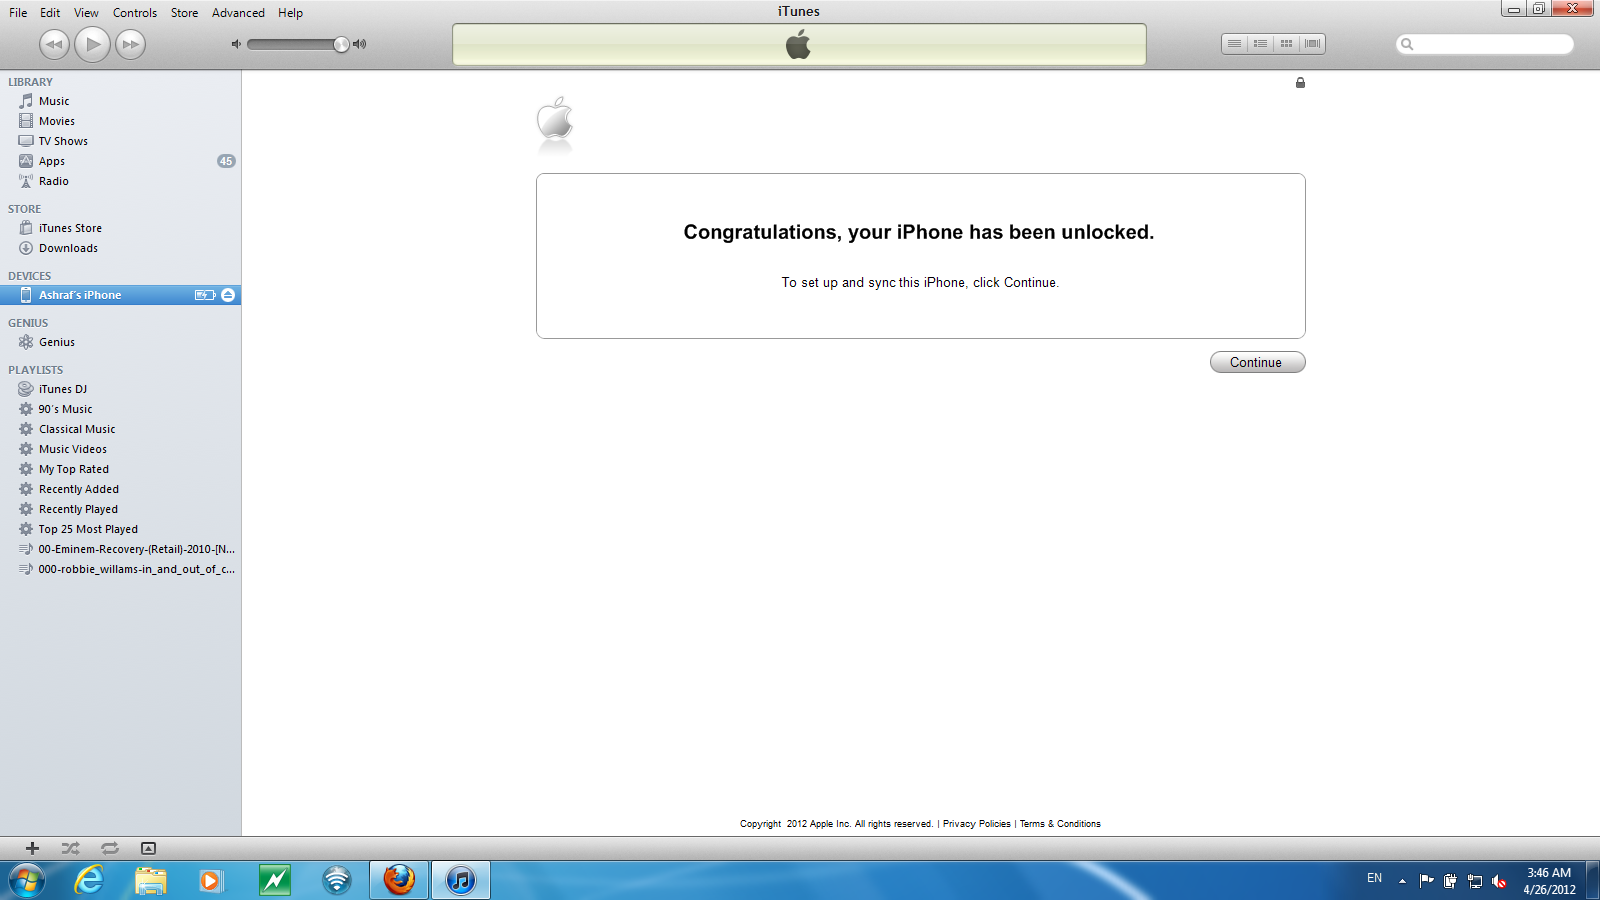Switch to album list view
Screen dimensions: 1600x900
coord(1260,44)
